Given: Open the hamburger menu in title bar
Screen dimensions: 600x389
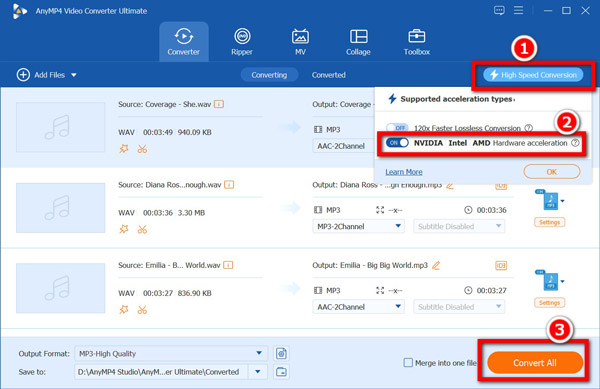Looking at the screenshot, I should 518,10.
